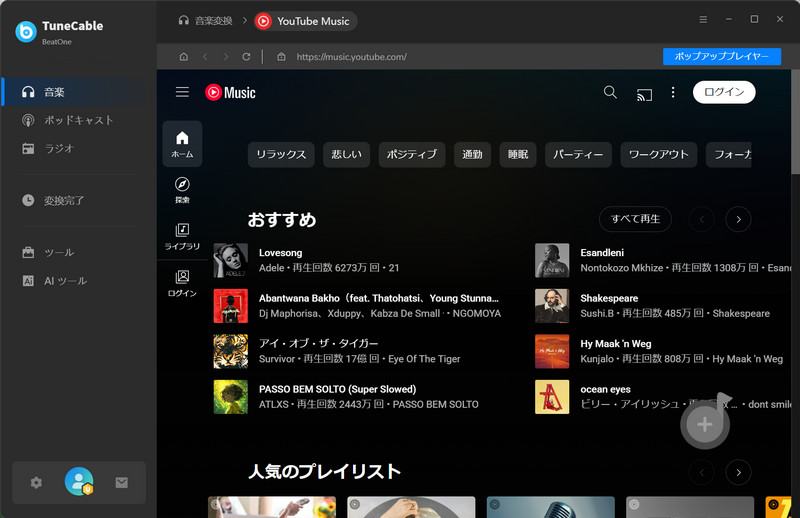This screenshot has width=800, height=518.
Task: Click the すべて再生 button
Action: pyautogui.click(x=635, y=219)
